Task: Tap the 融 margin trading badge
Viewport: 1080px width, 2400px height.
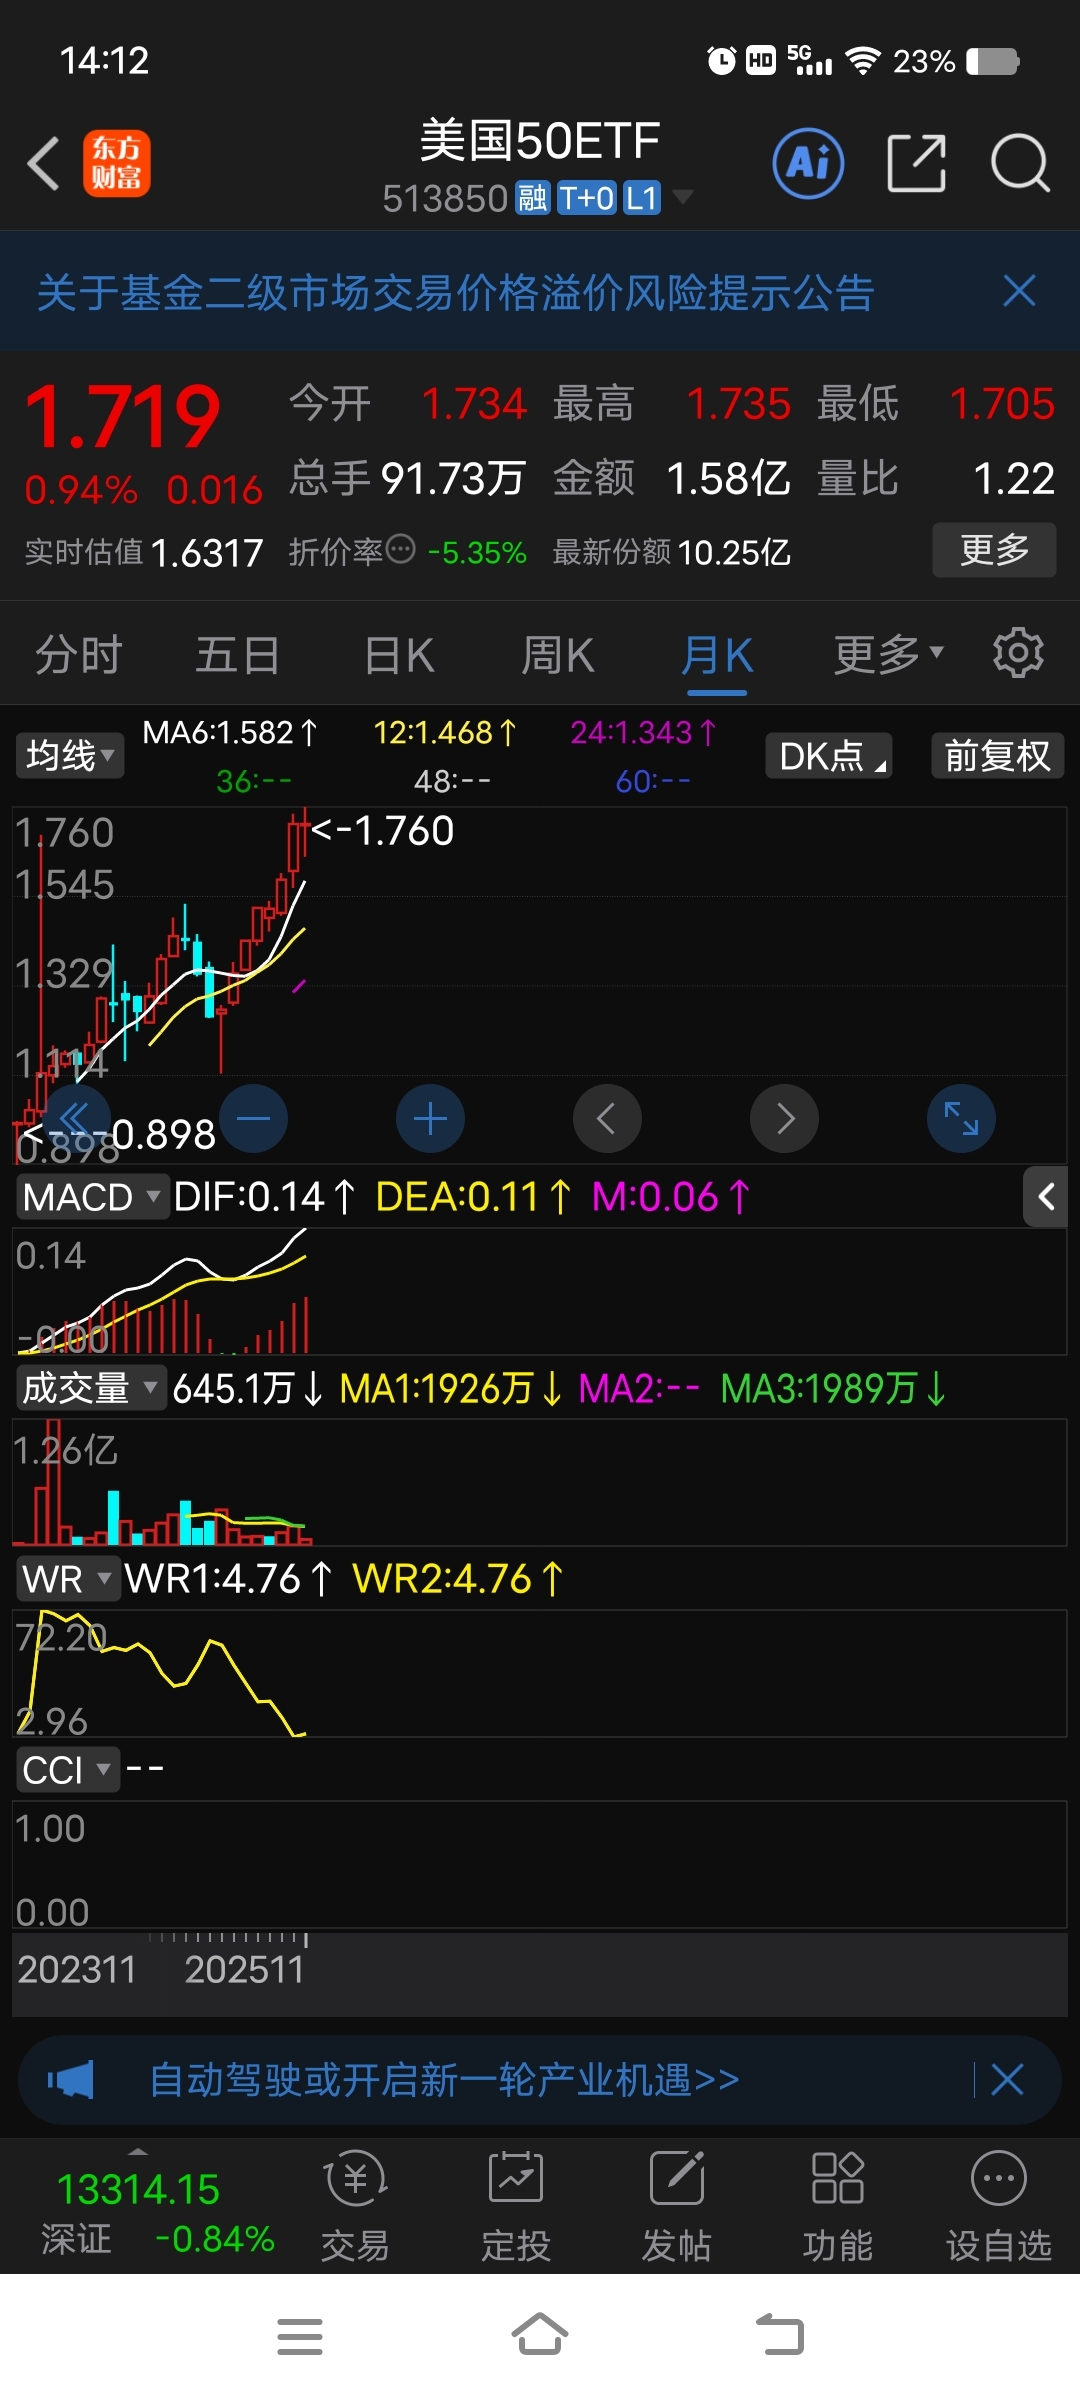Action: 532,198
